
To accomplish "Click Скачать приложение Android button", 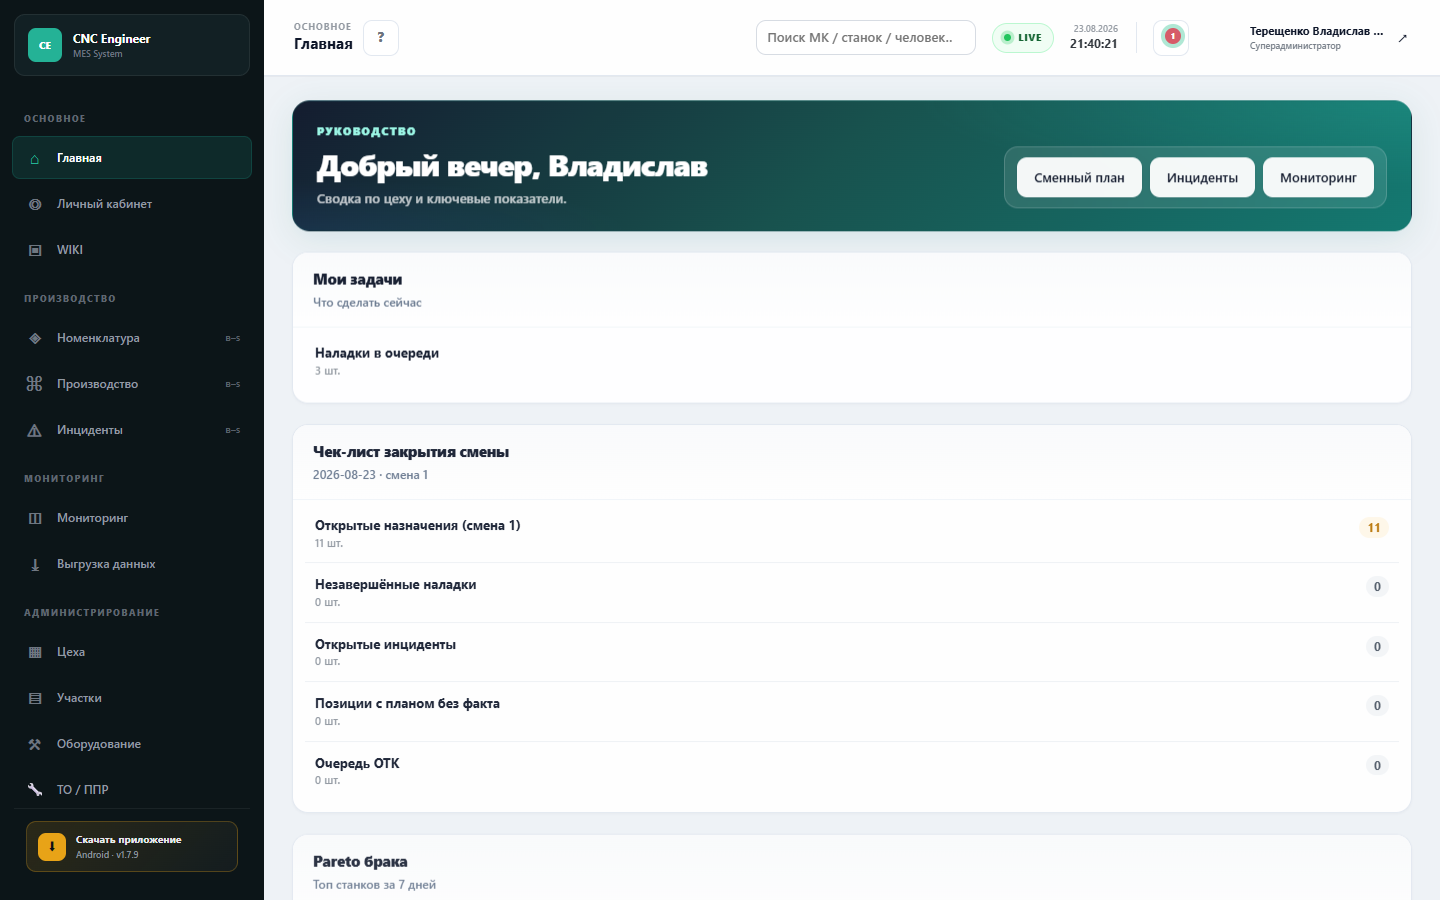I will (132, 847).
